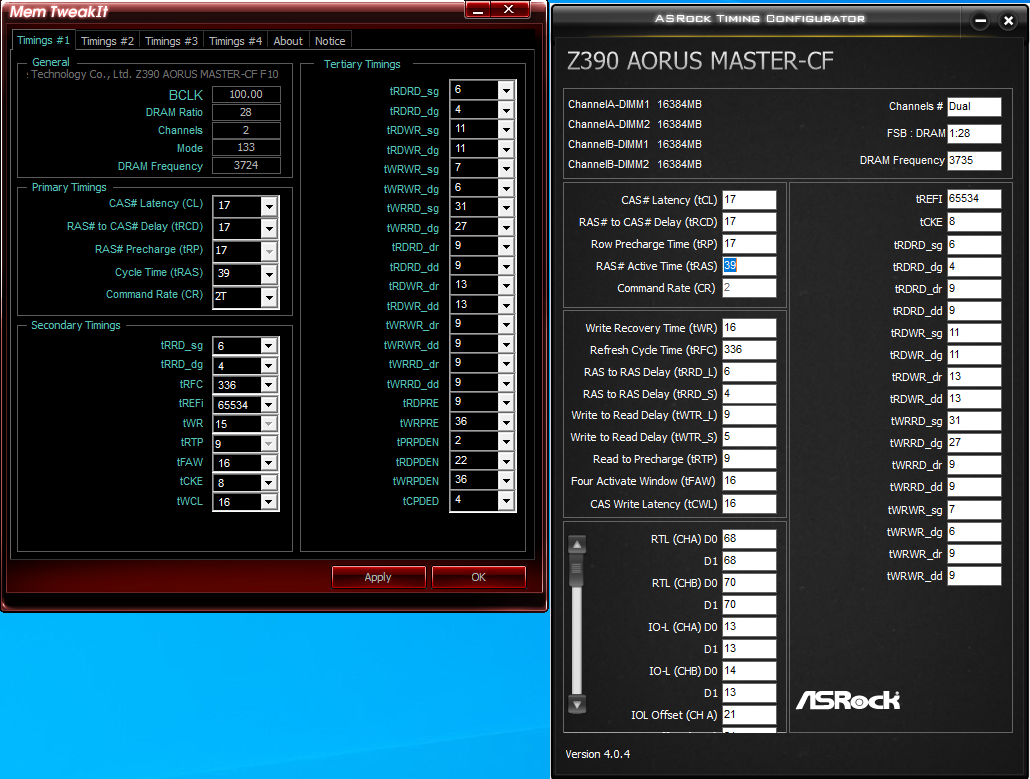The width and height of the screenshot is (1030, 779).
Task: Open the tRDWR_dr dropdown in Tertiary Timings
Action: (506, 286)
